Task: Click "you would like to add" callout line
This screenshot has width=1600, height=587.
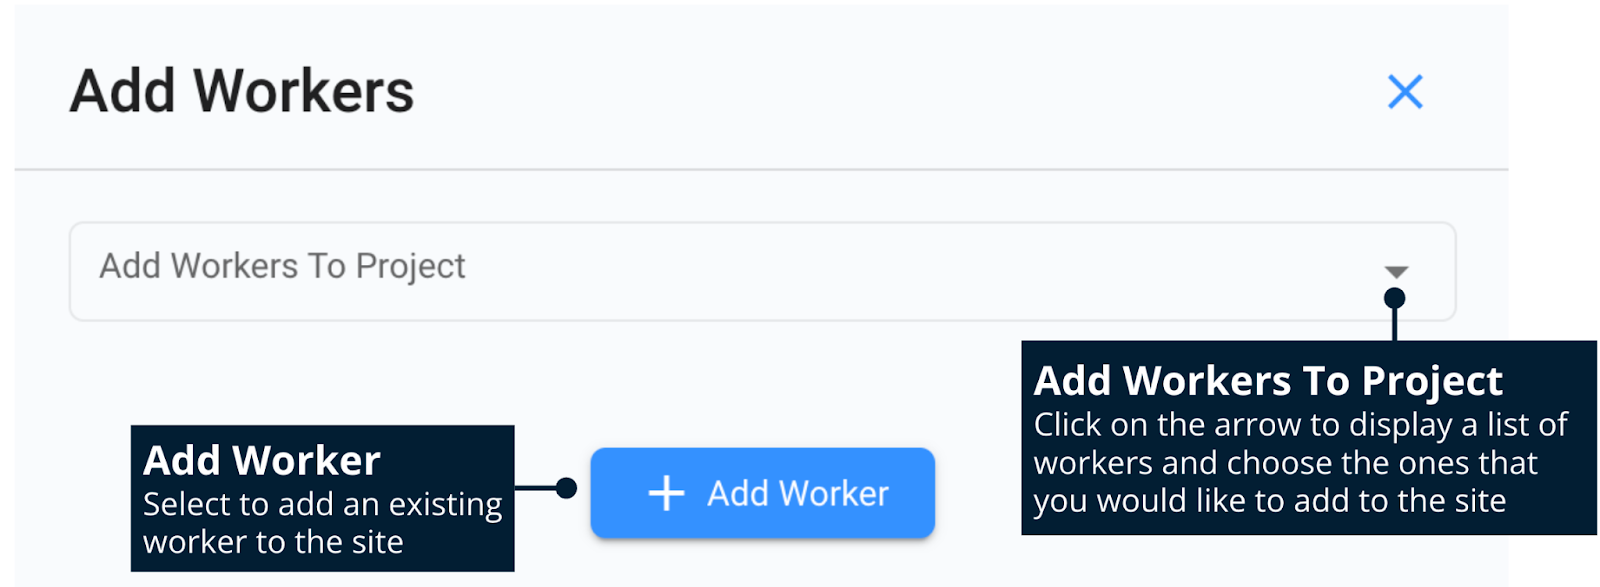Action: [x=1269, y=500]
